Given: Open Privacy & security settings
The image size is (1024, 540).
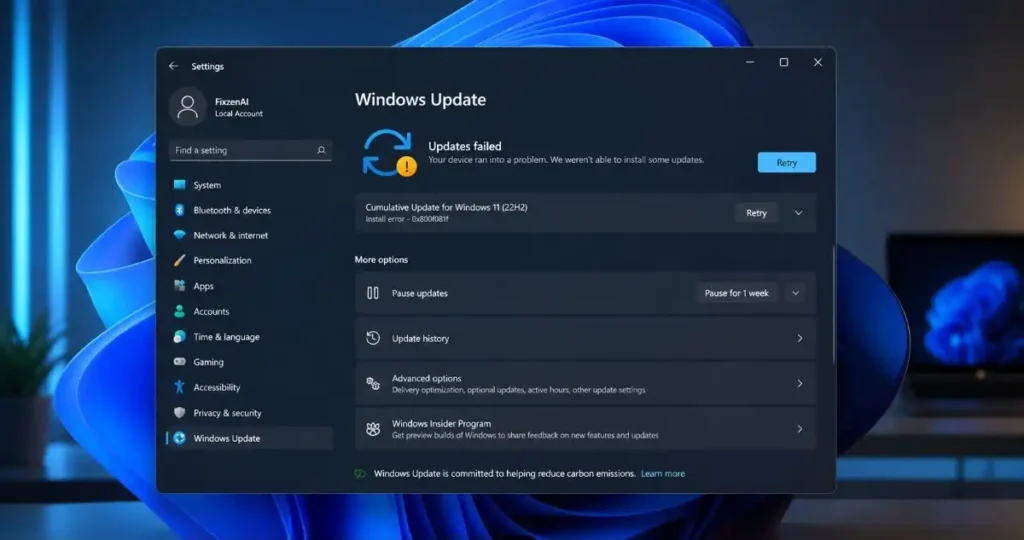Looking at the screenshot, I should (x=251, y=413).
